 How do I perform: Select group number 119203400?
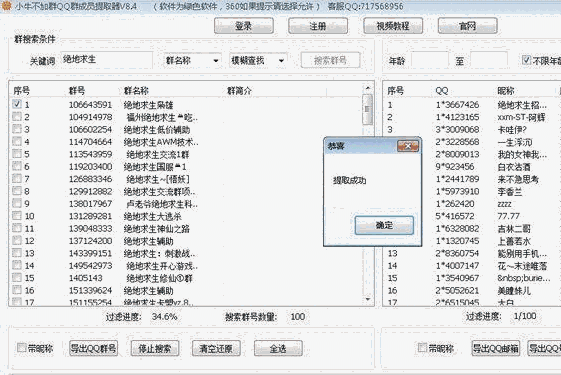tap(91, 167)
